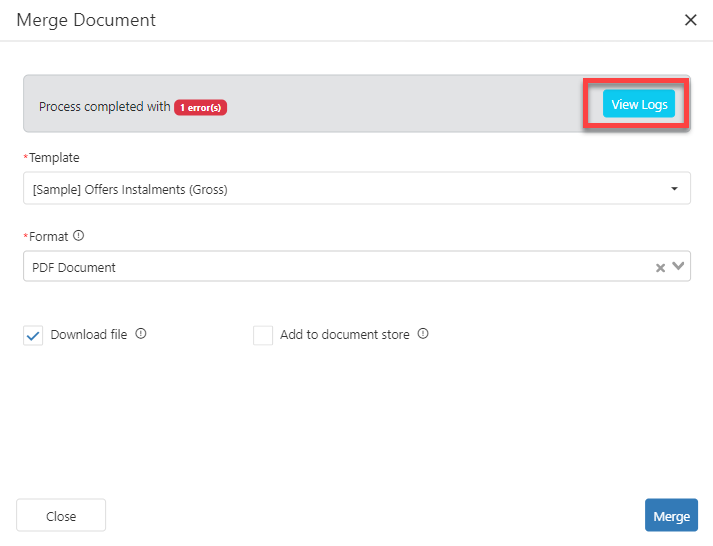Click the PDF Document format field

[x=330, y=267]
